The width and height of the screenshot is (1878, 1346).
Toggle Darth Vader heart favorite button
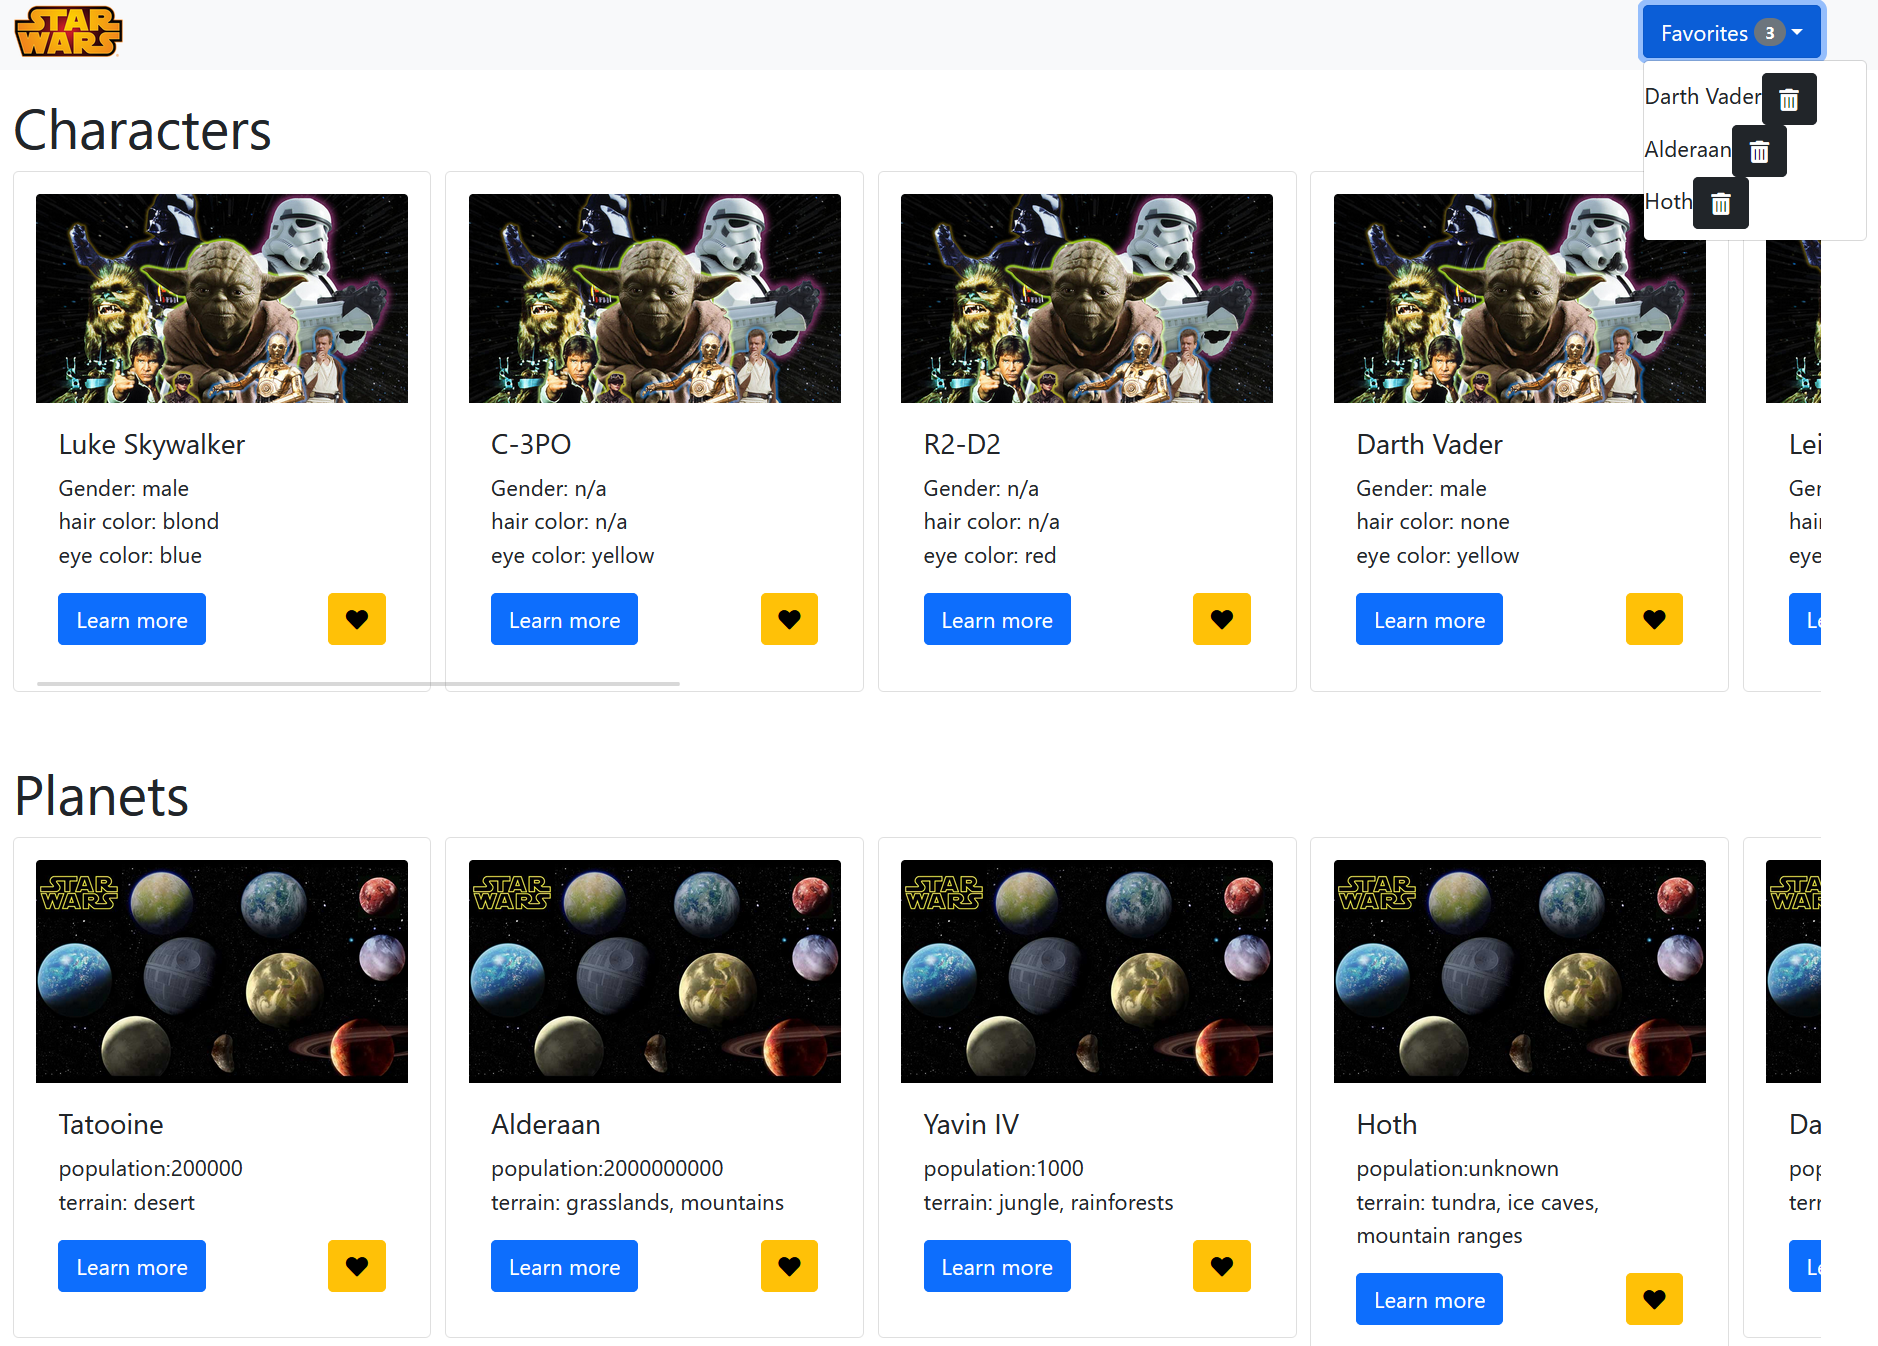click(x=1654, y=619)
